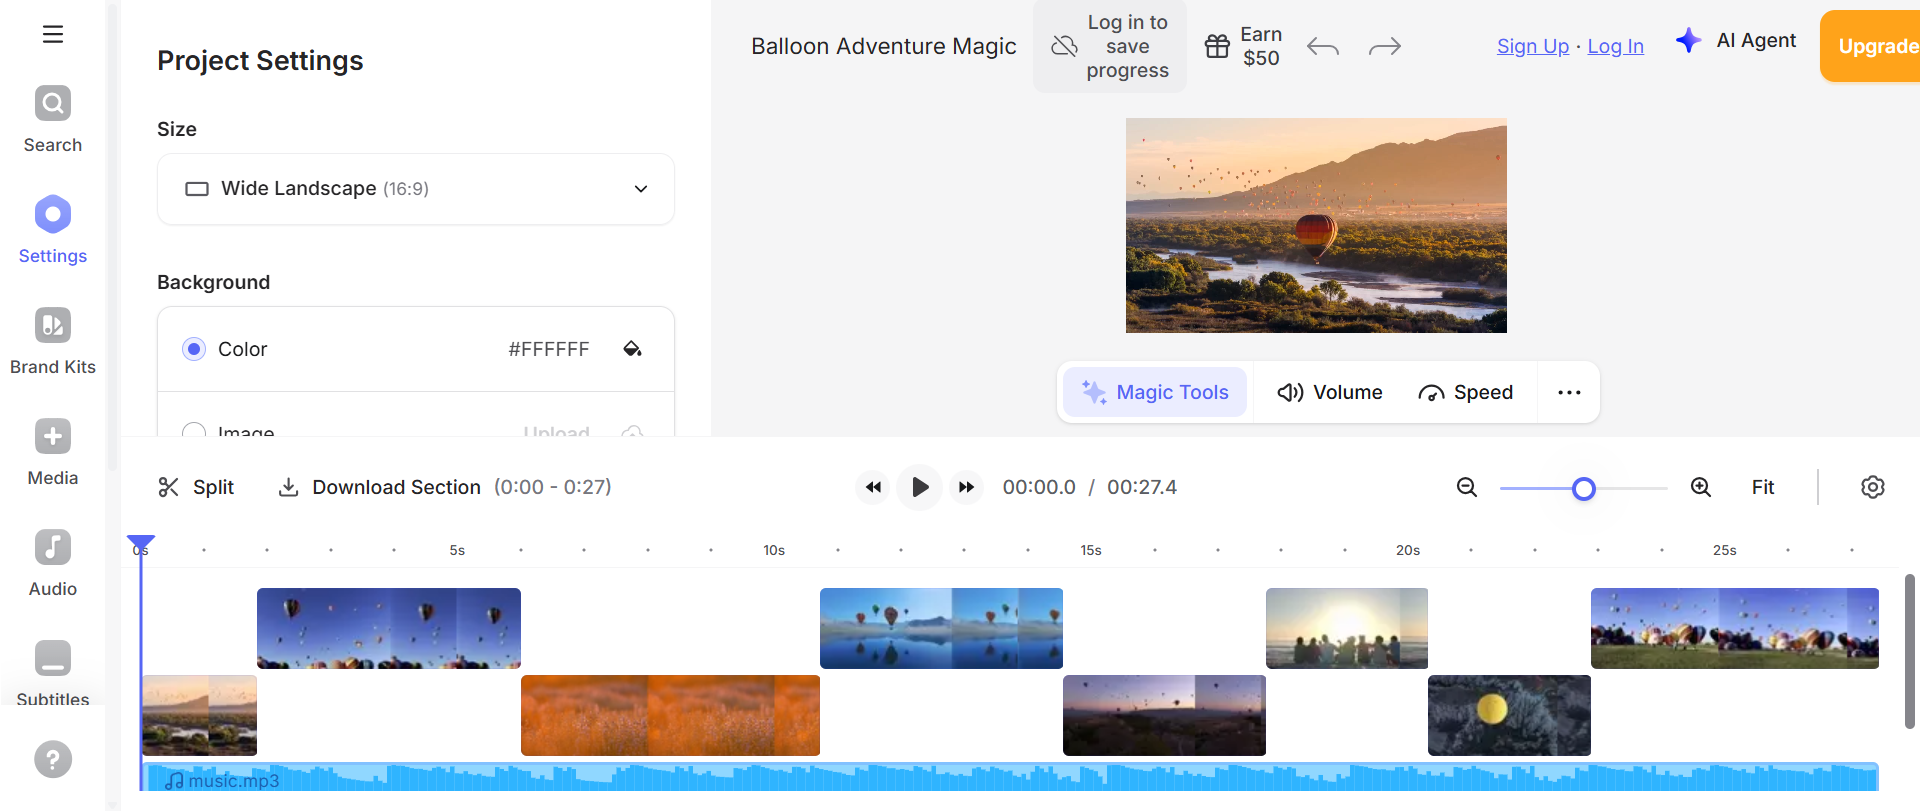Click the 5s mark on timeline ruler
Screen dimensions: 1920x811
(457, 550)
